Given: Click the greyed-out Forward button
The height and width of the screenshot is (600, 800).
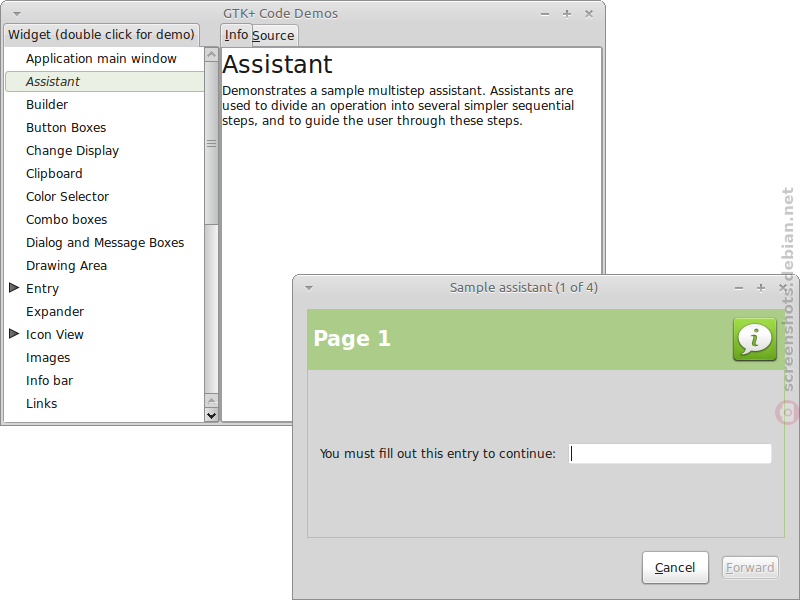Looking at the screenshot, I should (x=750, y=567).
